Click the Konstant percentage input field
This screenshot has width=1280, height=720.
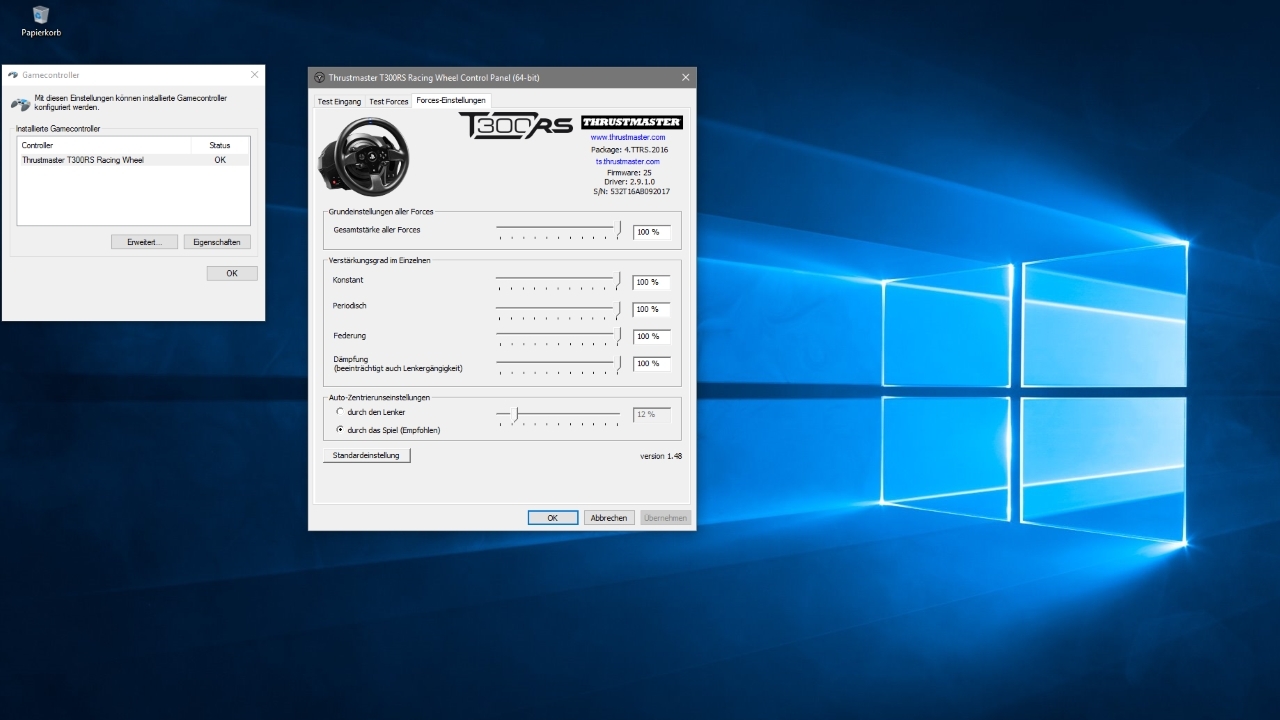click(x=651, y=282)
